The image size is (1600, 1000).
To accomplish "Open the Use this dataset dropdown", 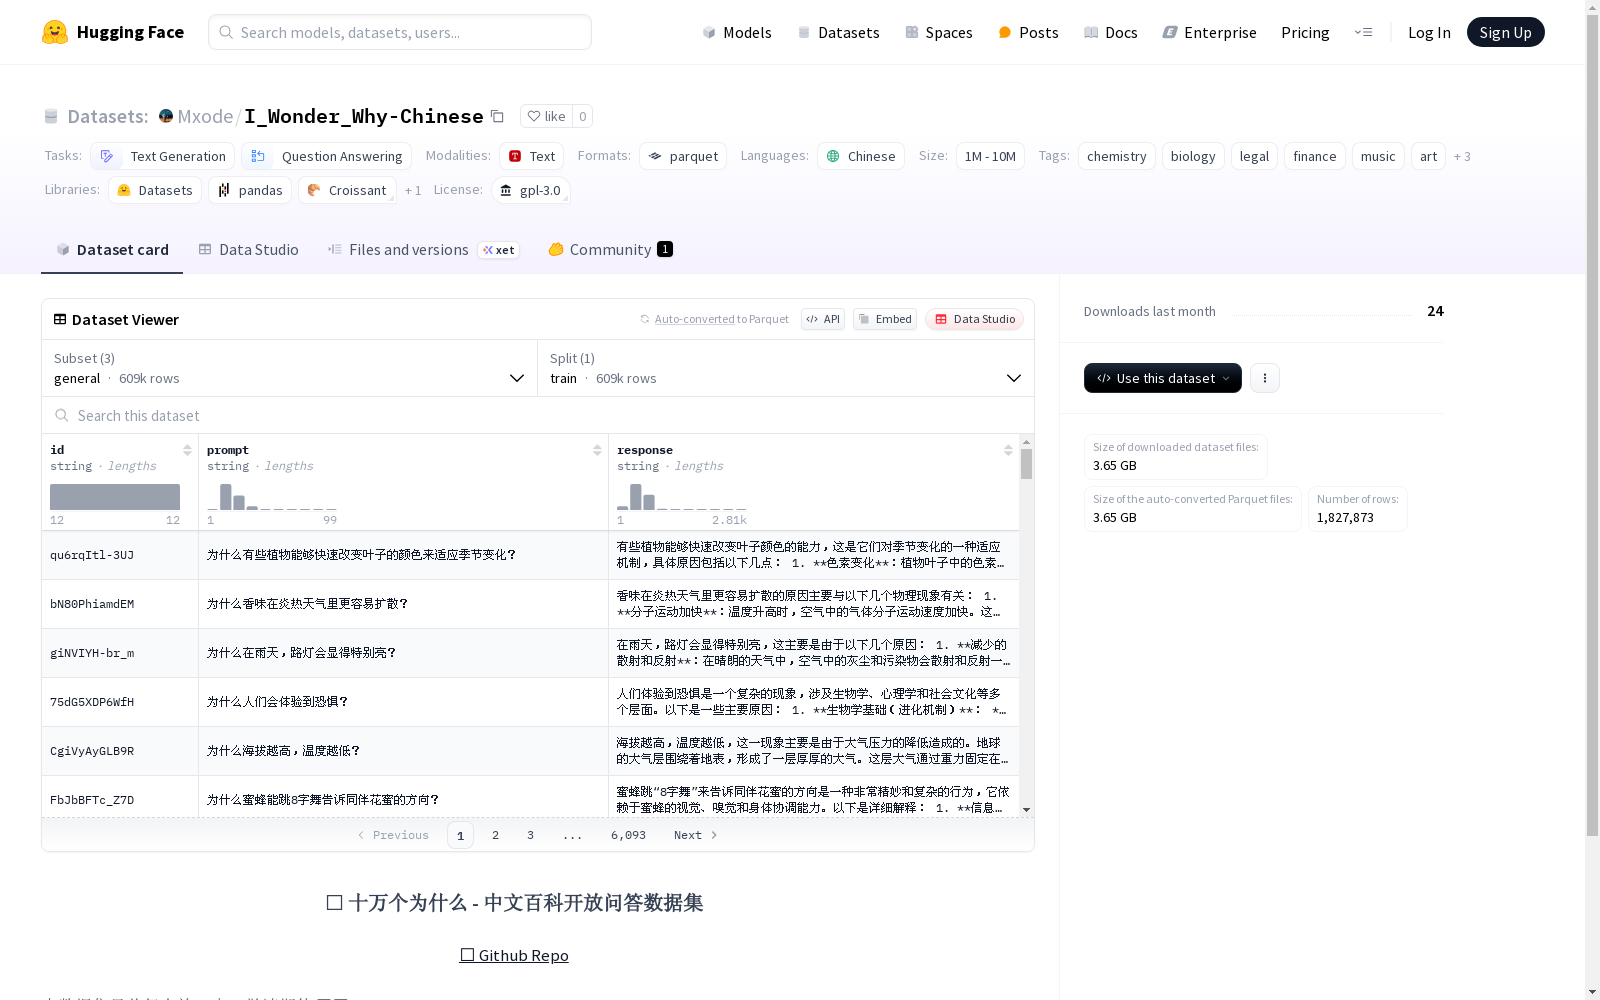I will [x=1162, y=378].
